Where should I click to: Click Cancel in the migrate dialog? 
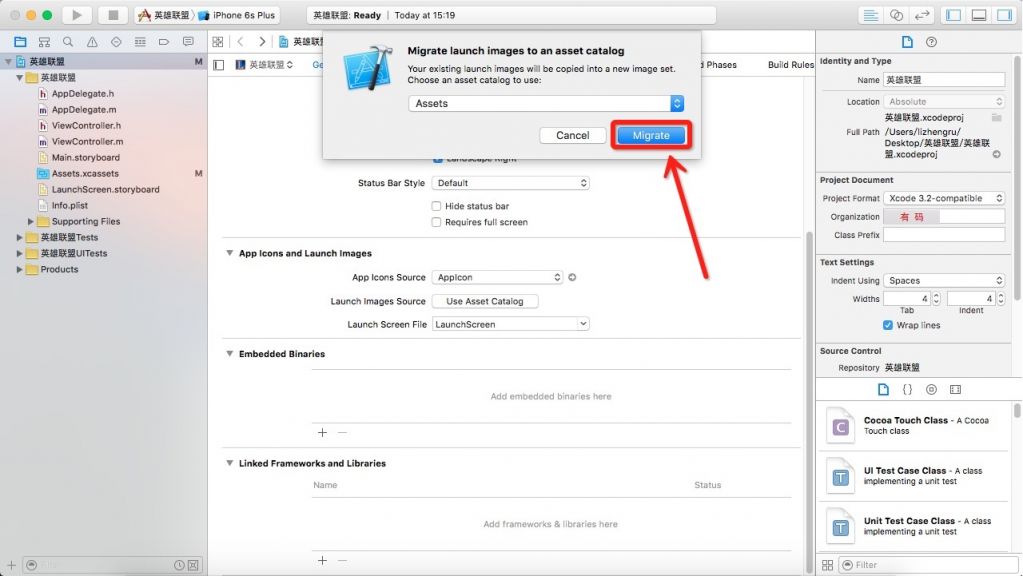tap(572, 135)
